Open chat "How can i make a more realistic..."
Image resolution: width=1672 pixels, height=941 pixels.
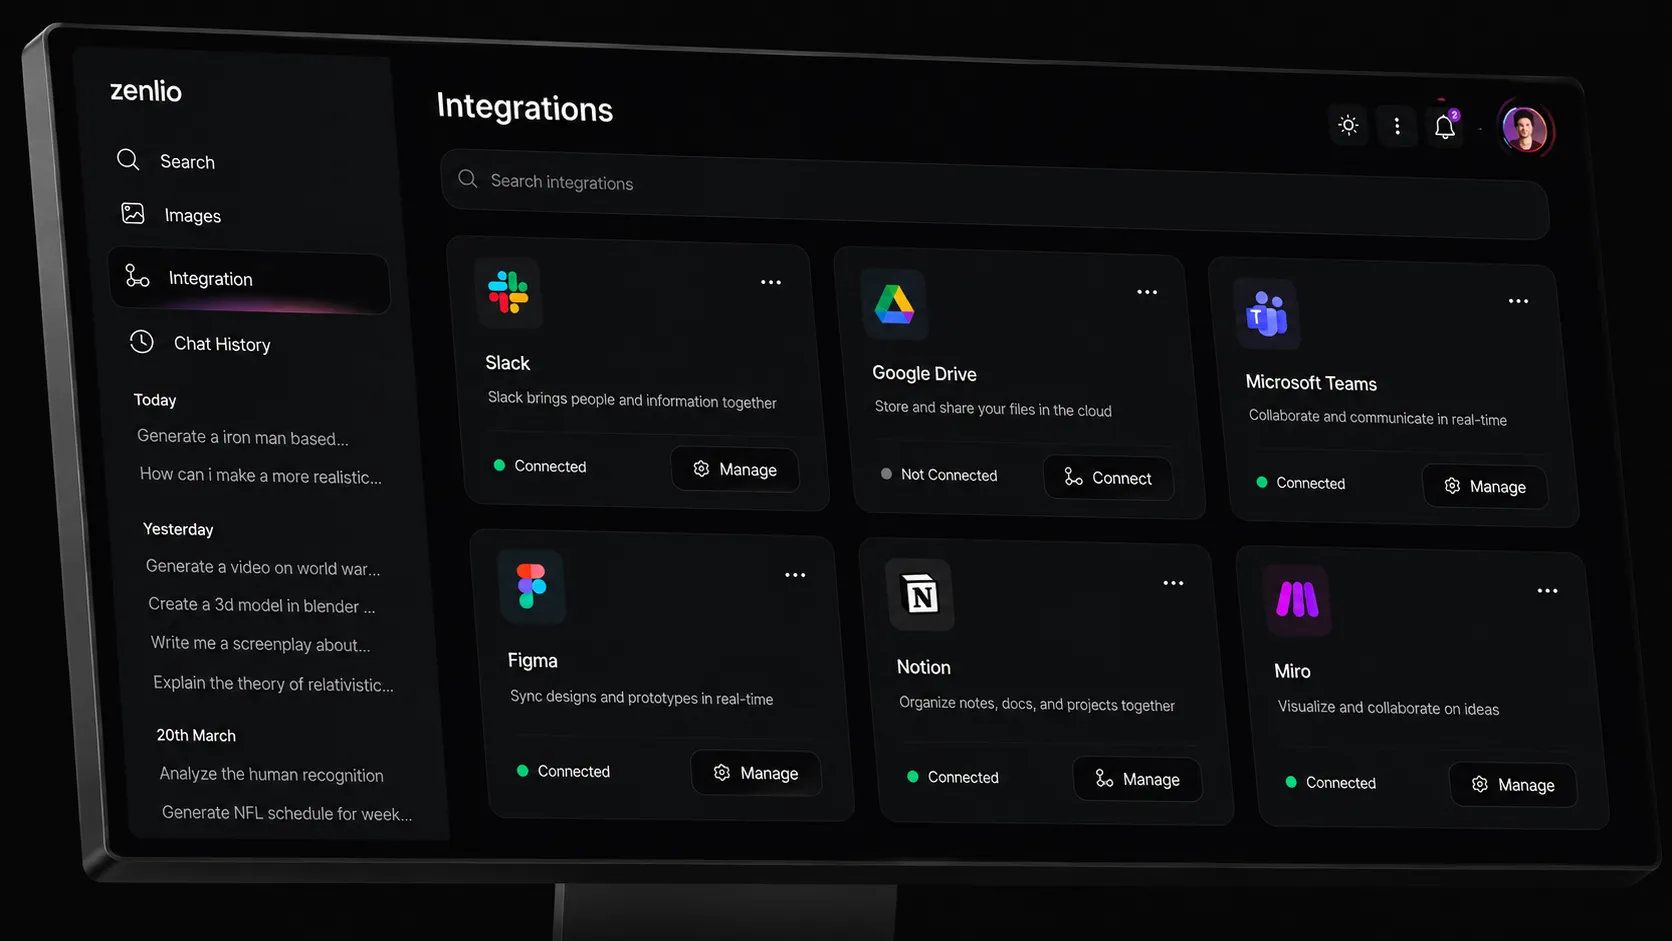(261, 475)
